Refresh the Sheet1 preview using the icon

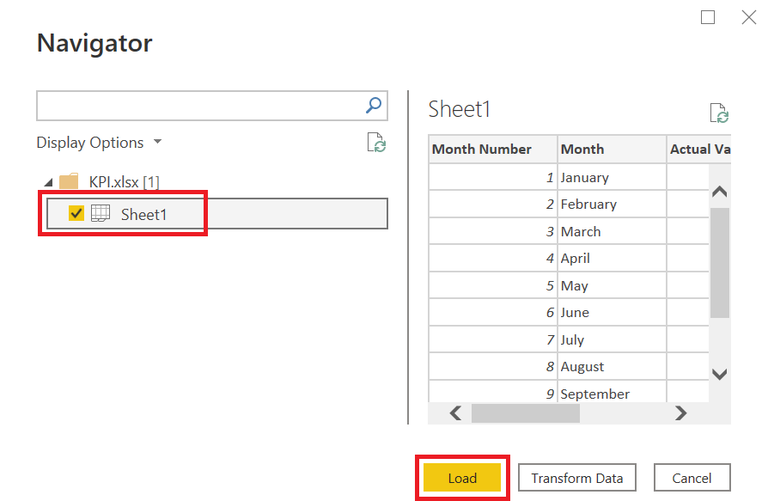[718, 113]
